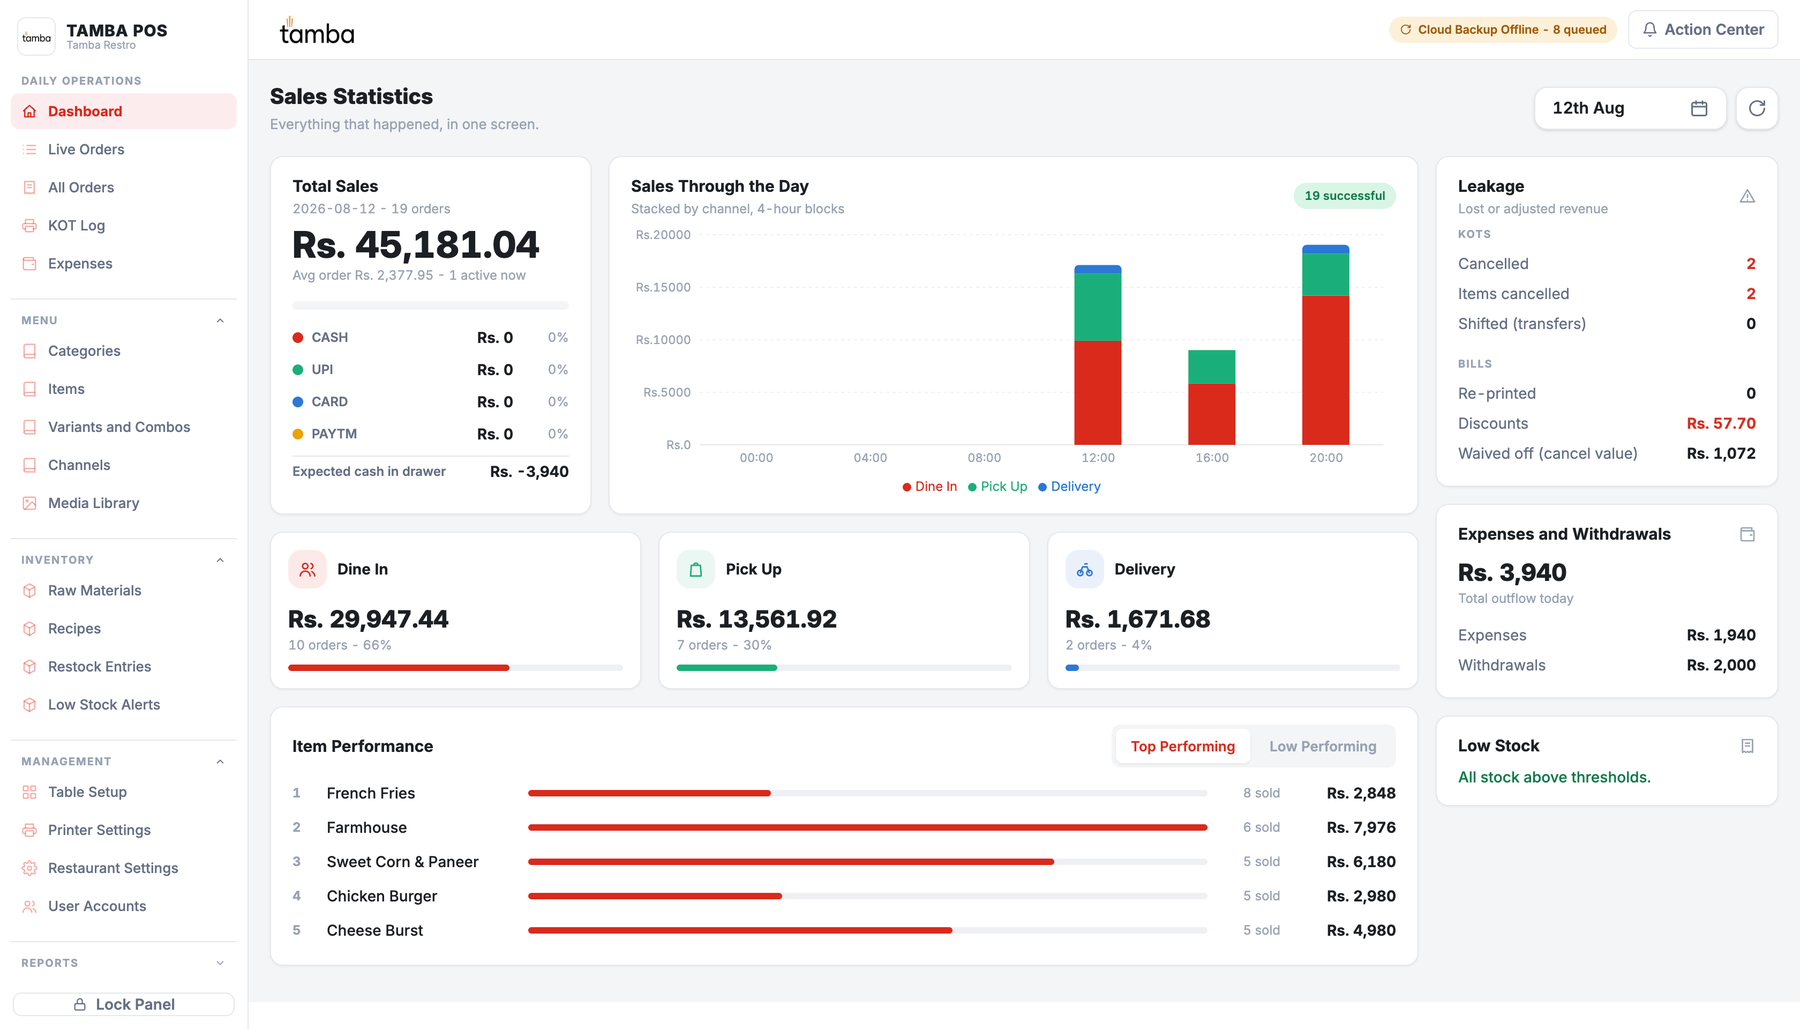
Task: Click the Dashboard home icon in sidebar
Action: tap(30, 112)
